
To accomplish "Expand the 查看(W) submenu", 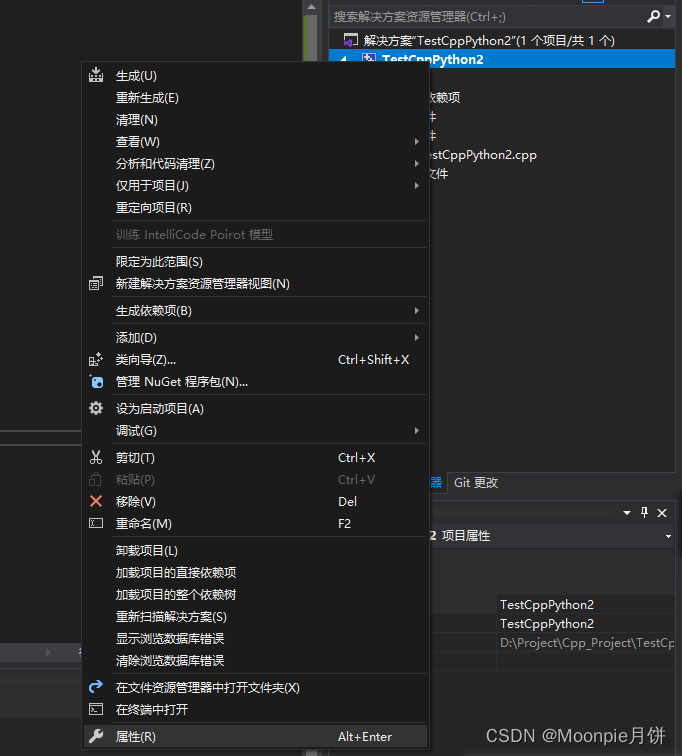I will 417,142.
